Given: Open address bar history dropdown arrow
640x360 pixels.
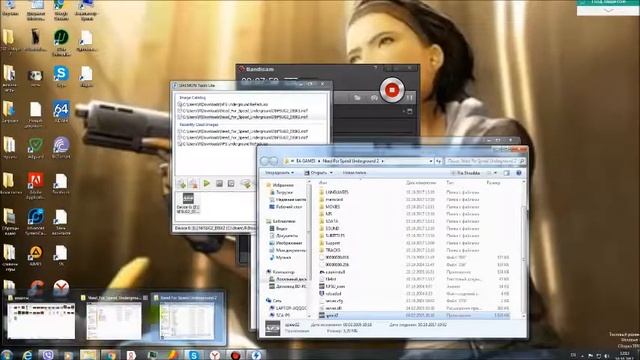Looking at the screenshot, I should point(431,161).
